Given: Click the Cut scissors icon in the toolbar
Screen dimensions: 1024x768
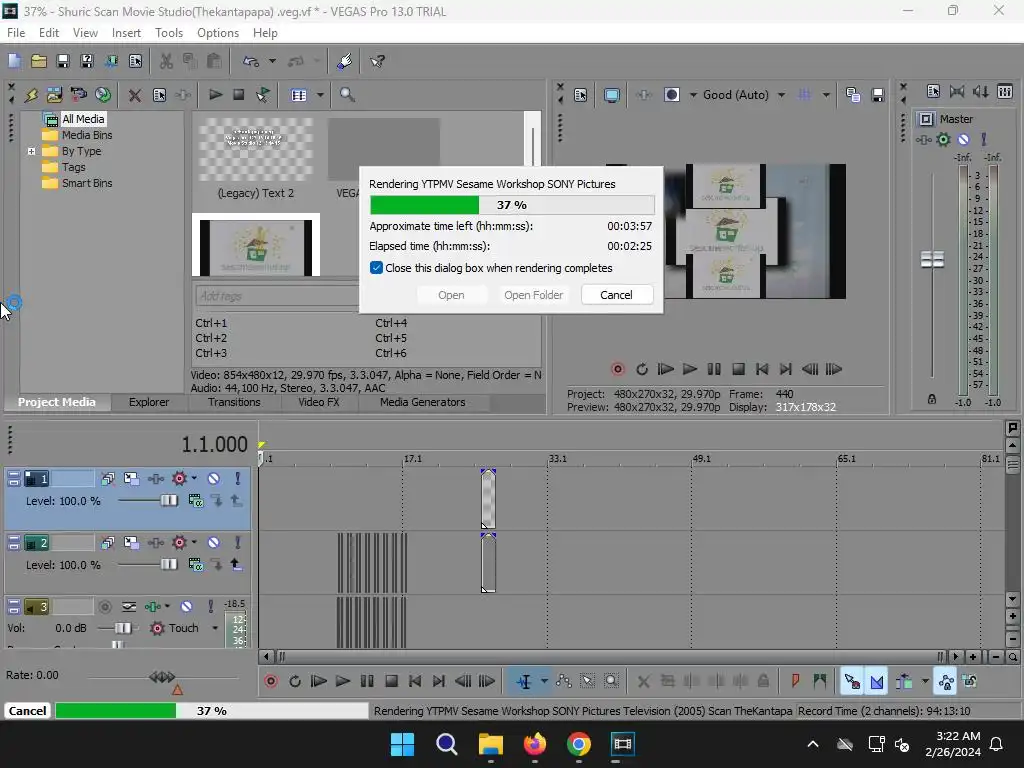Looking at the screenshot, I should pos(166,61).
